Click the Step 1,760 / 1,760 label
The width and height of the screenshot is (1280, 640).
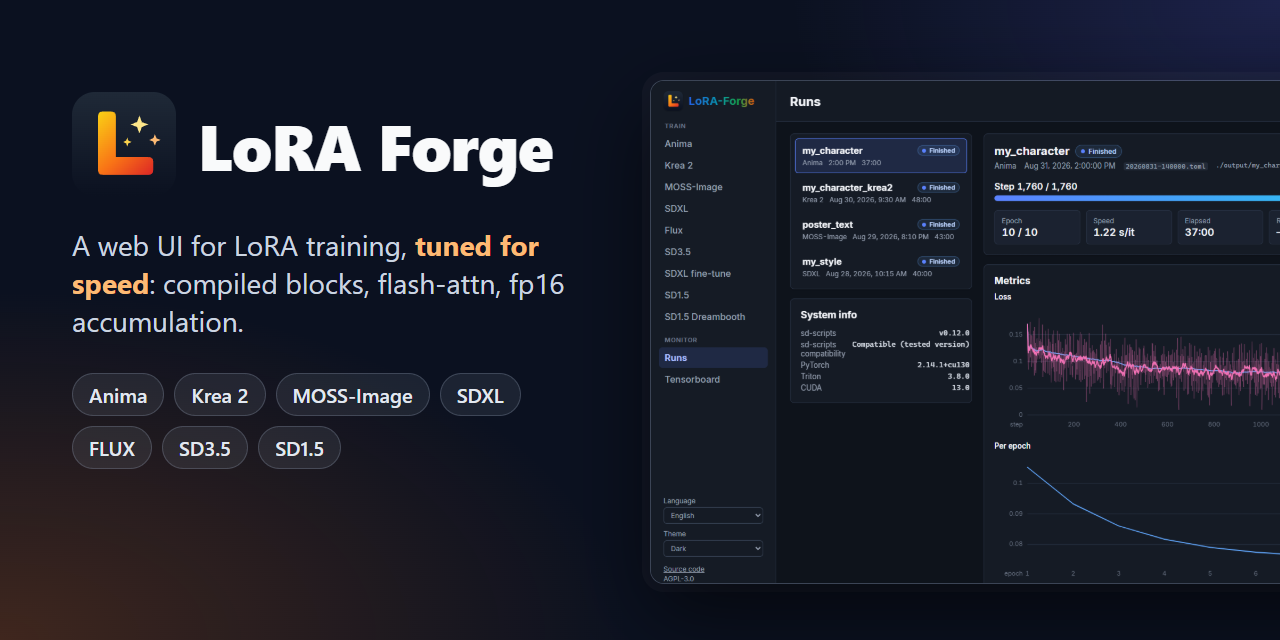pos(1036,186)
